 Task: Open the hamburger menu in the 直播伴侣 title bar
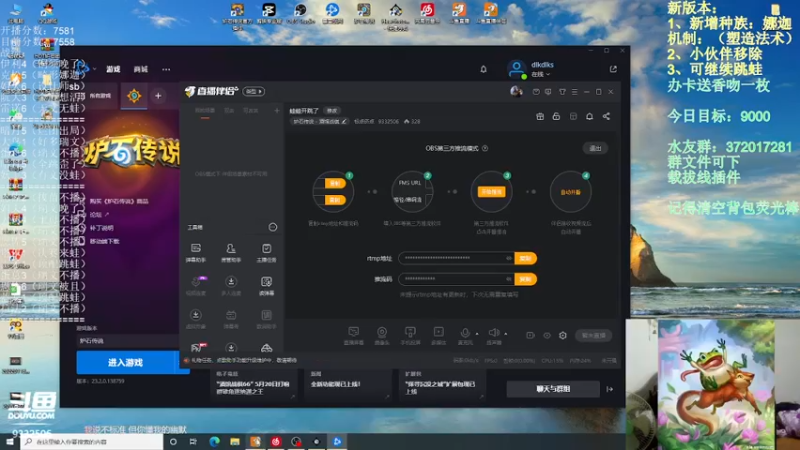574,92
